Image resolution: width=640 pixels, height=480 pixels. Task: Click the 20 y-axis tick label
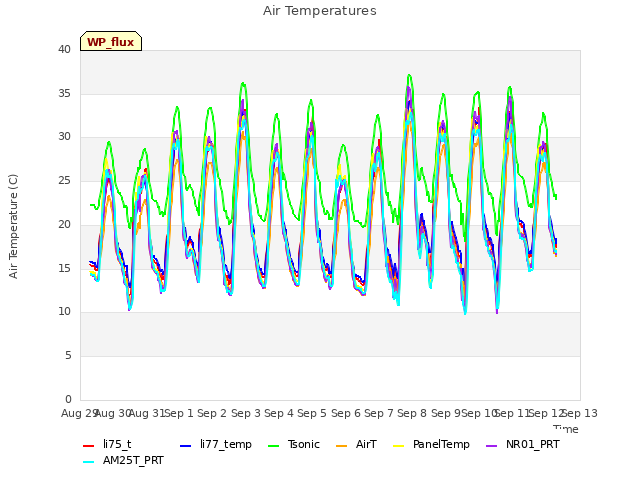click(64, 224)
